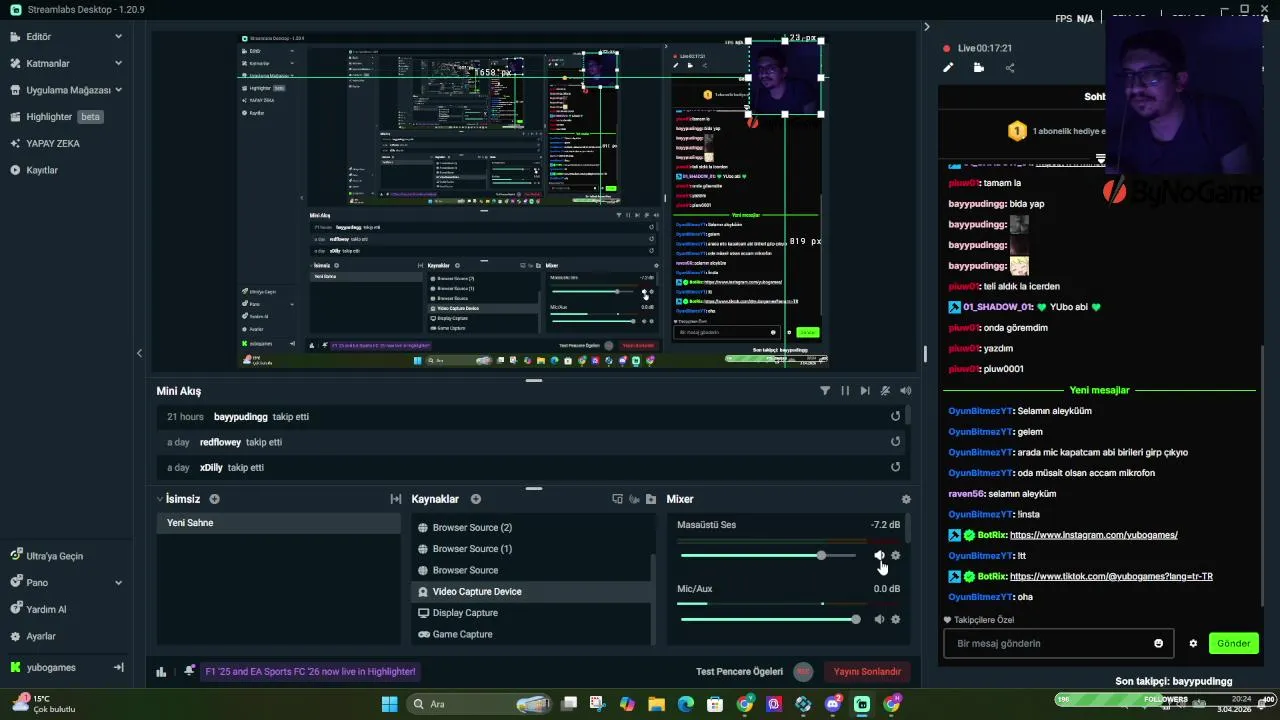Select Browser Source (1) source

coord(531,549)
